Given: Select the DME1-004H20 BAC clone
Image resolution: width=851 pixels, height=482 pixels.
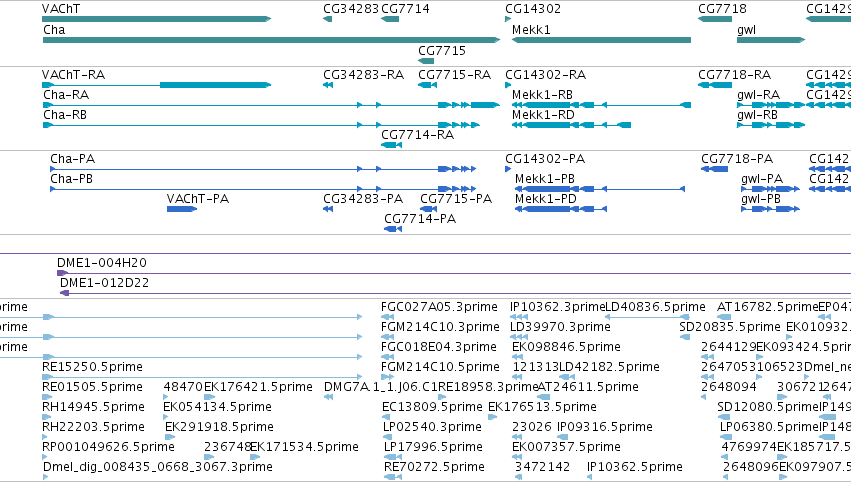Looking at the screenshot, I should point(102,263).
